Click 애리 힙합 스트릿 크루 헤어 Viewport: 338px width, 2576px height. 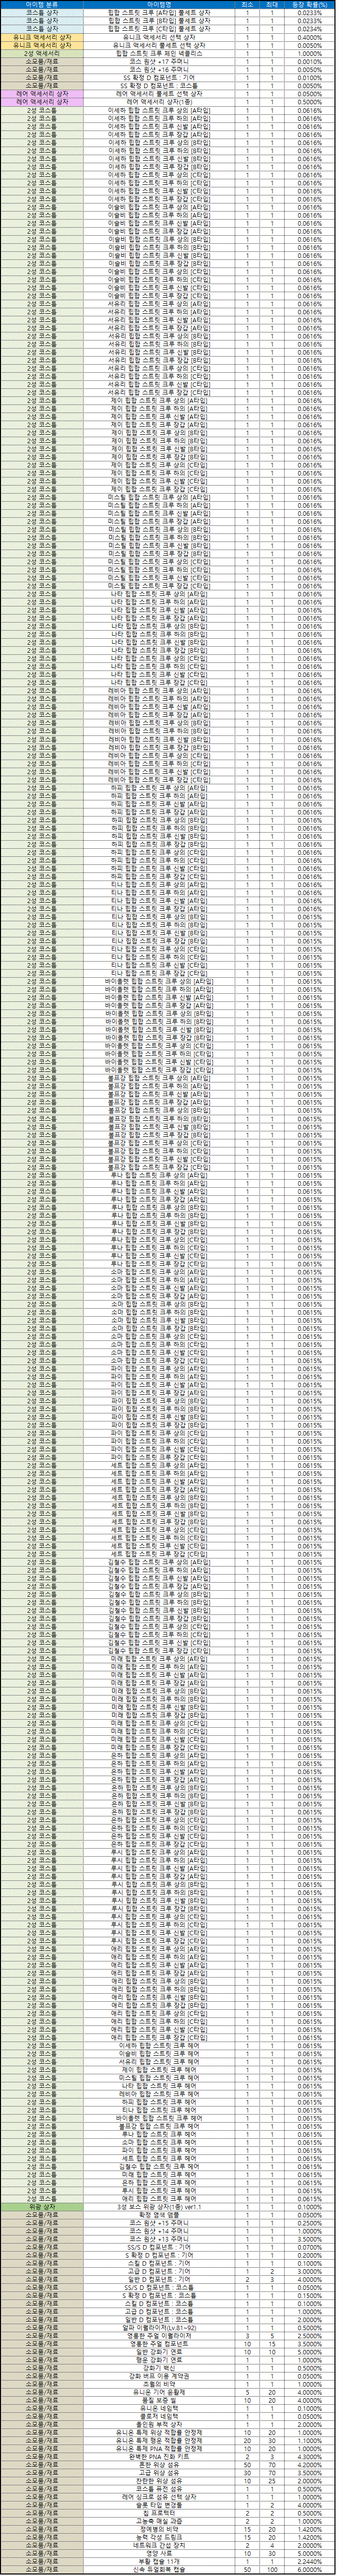tap(160, 2198)
